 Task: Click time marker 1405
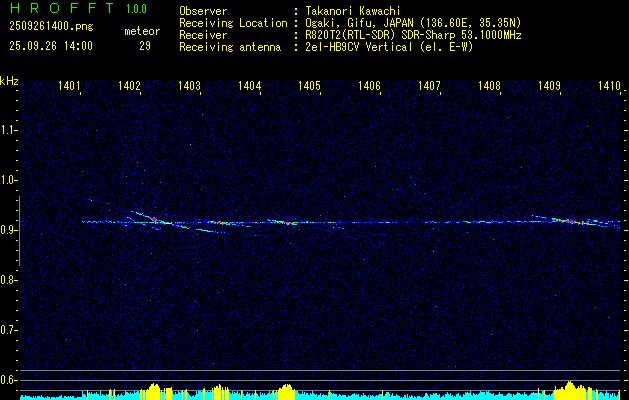(310, 85)
